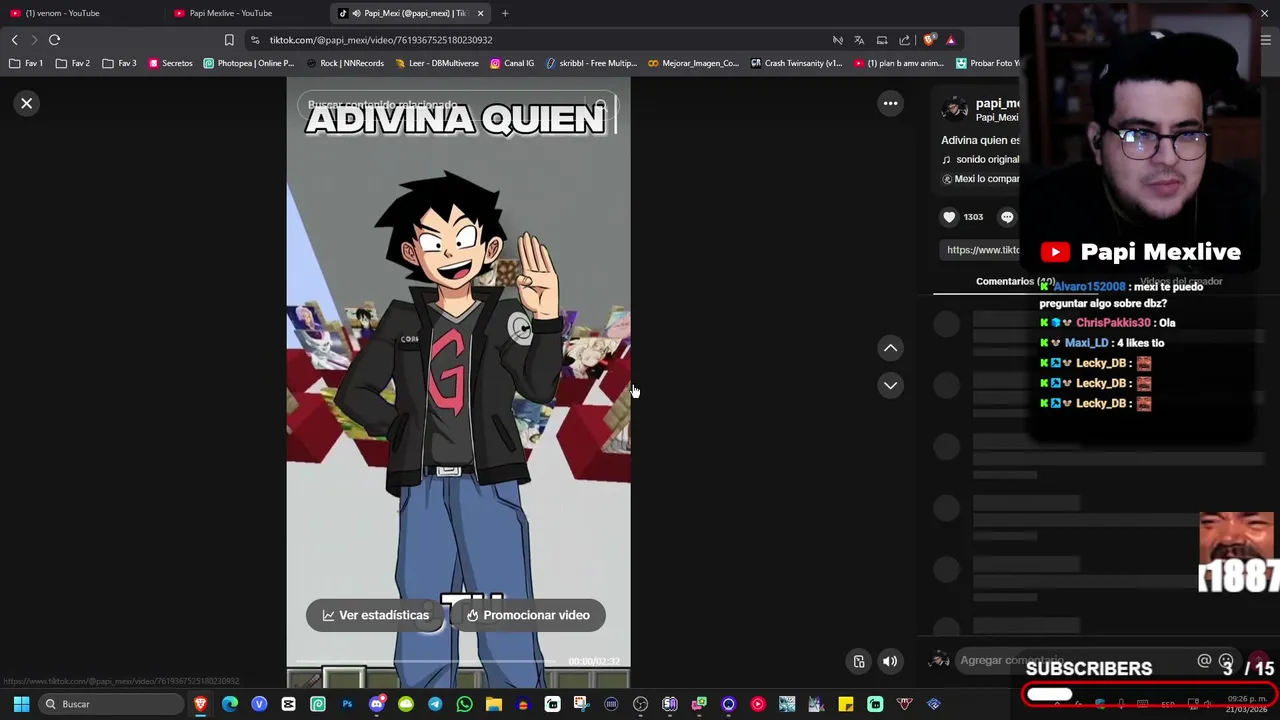Click the translate page icon in address bar
The image size is (1280, 720).
[x=859, y=40]
